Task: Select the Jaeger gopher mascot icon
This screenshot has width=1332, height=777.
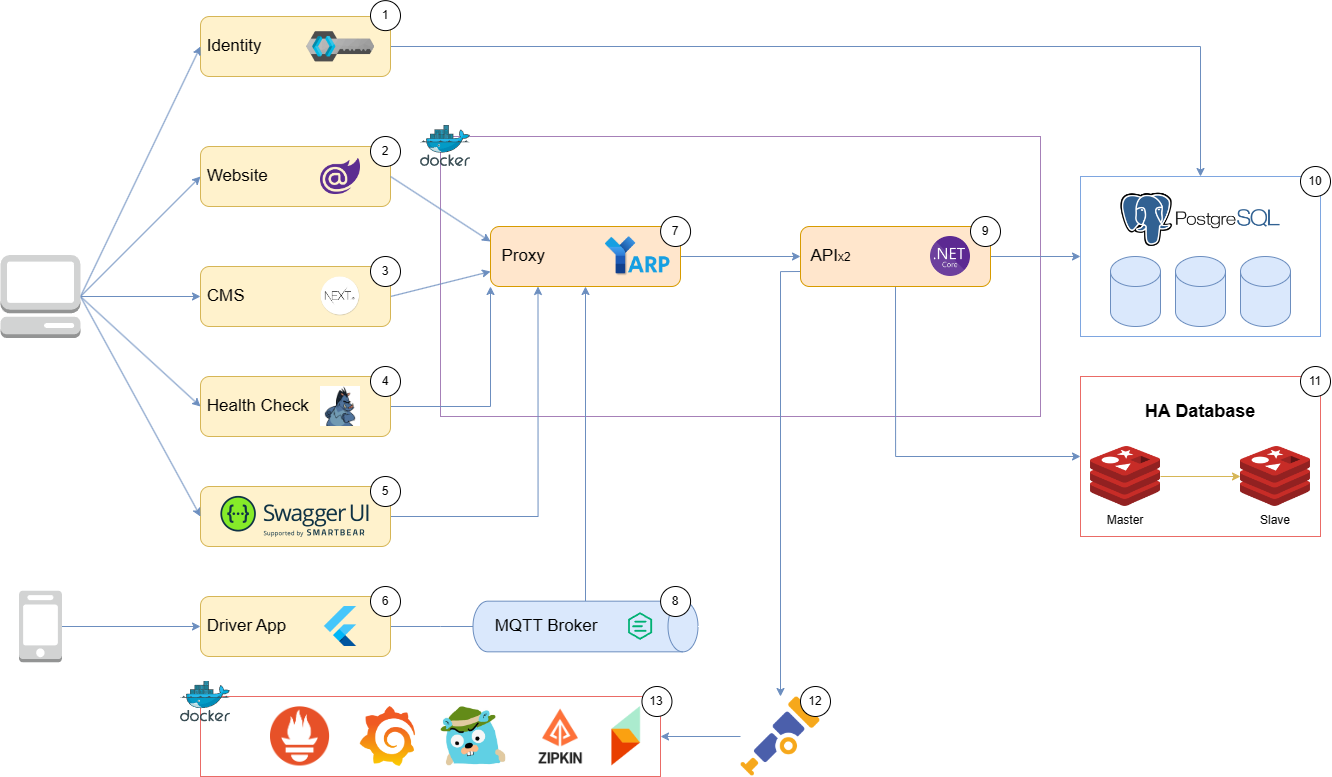Action: [x=472, y=735]
